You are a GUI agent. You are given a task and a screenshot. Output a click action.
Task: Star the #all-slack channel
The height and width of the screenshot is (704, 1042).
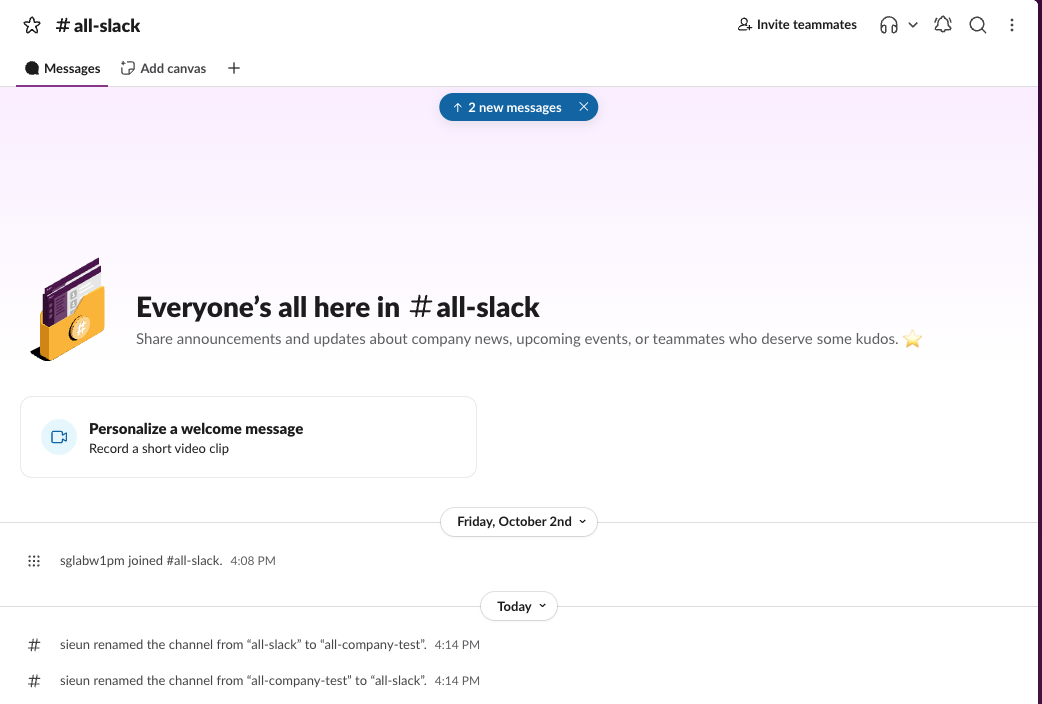32,25
